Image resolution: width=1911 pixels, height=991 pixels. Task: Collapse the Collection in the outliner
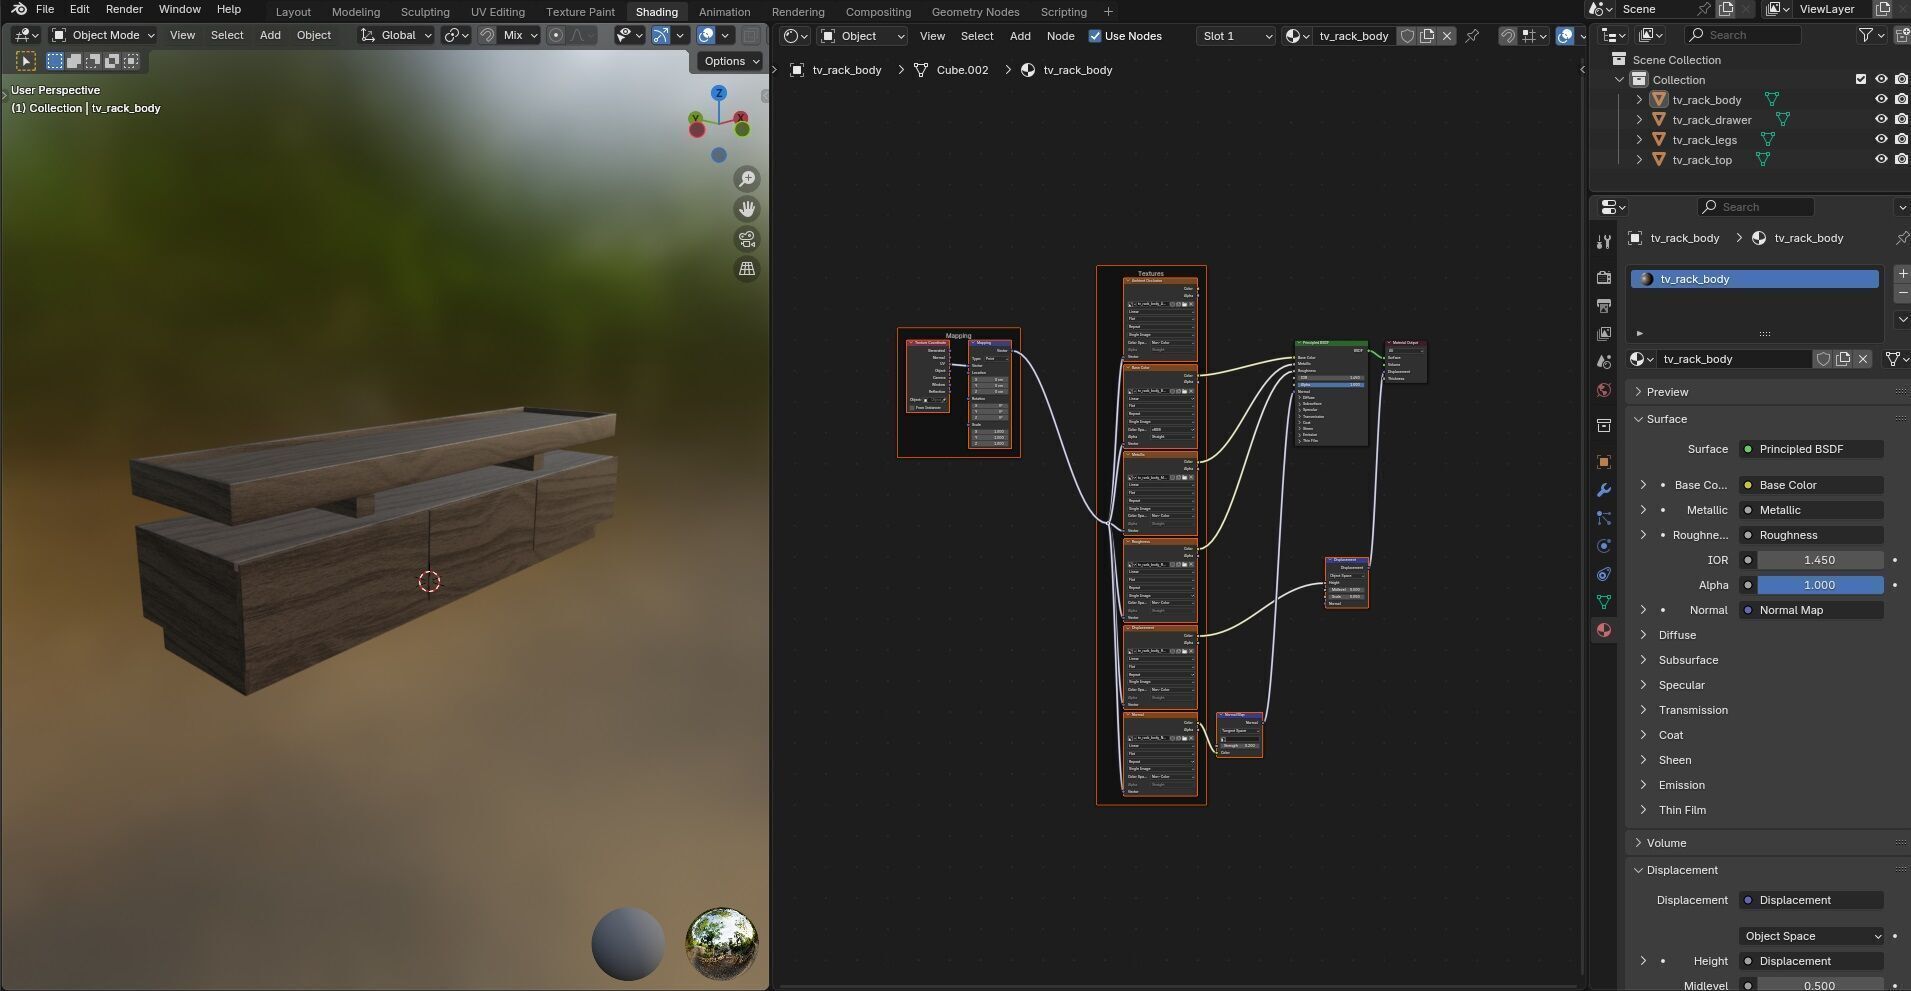1620,80
